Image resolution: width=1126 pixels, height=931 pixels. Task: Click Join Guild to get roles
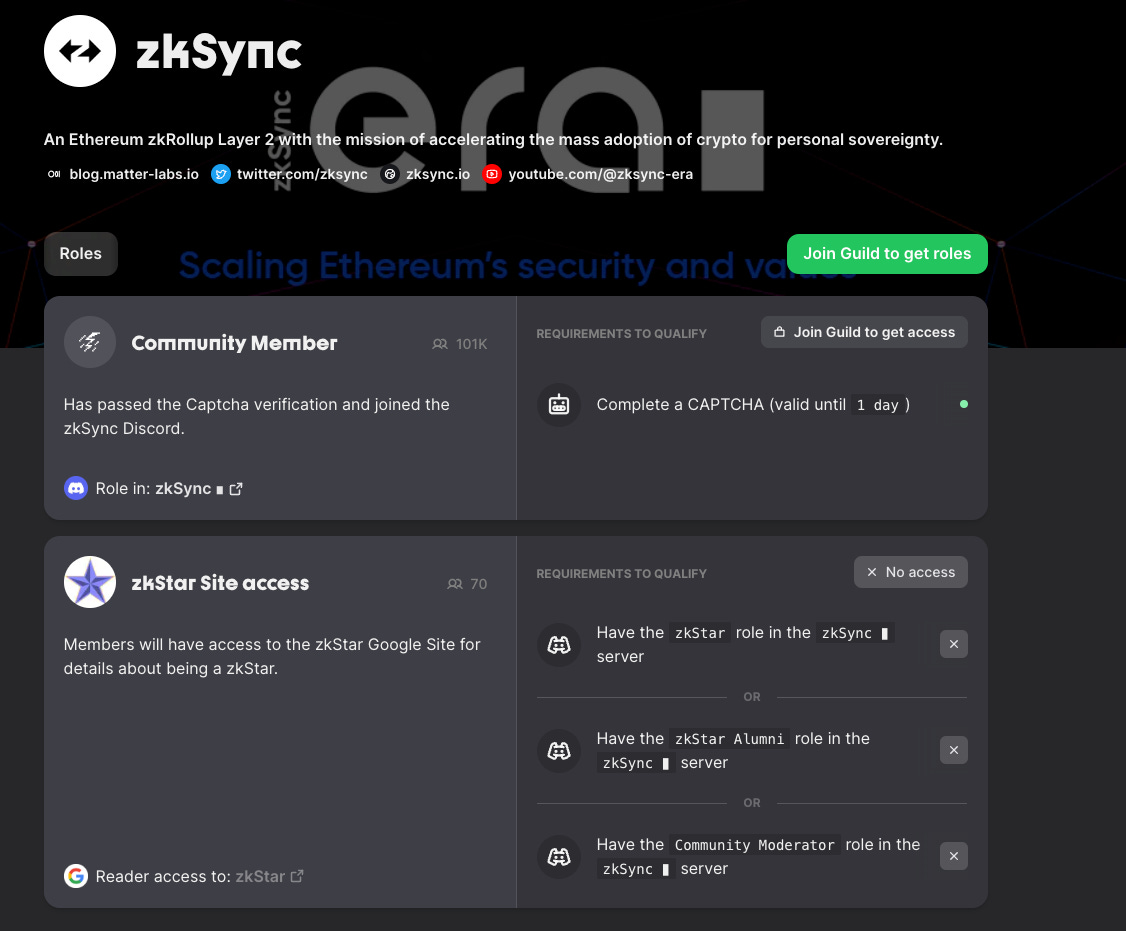[x=887, y=254]
